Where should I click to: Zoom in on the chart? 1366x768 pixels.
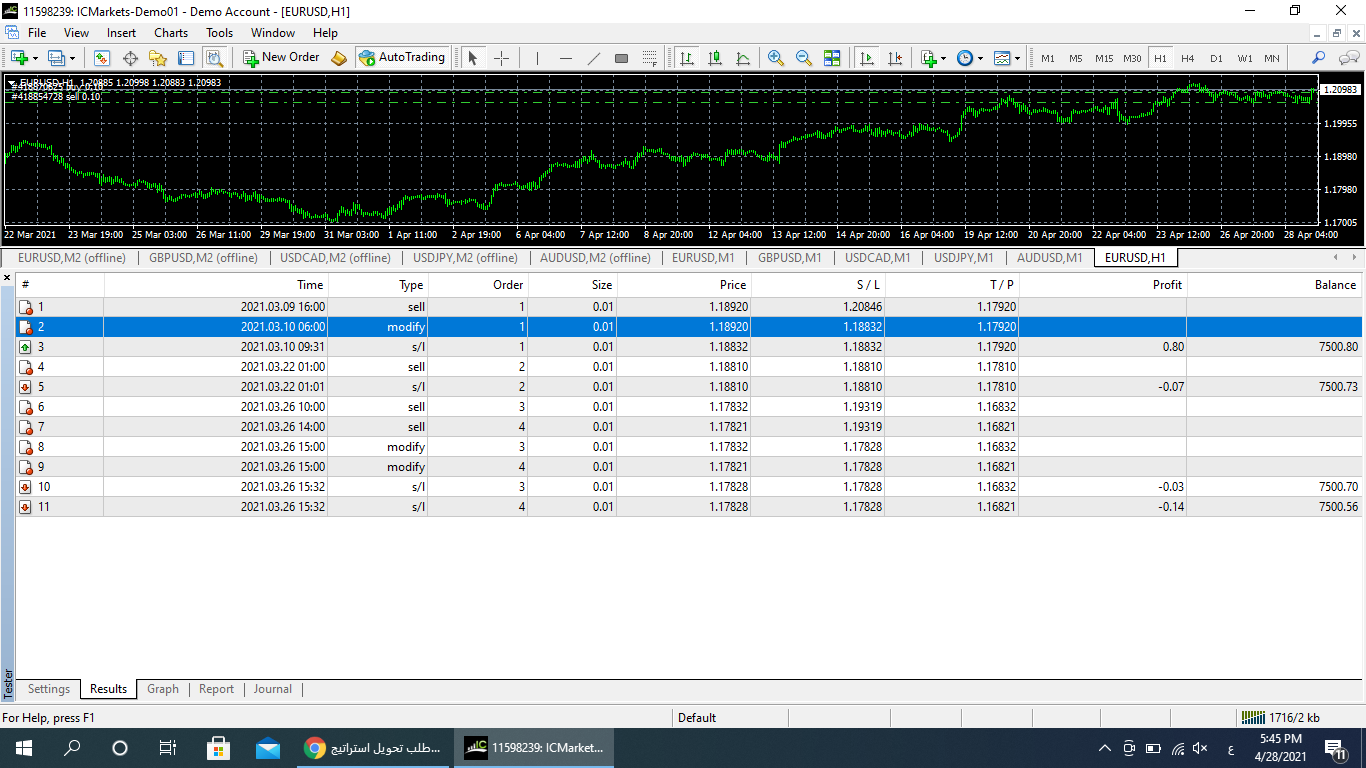pyautogui.click(x=775, y=58)
